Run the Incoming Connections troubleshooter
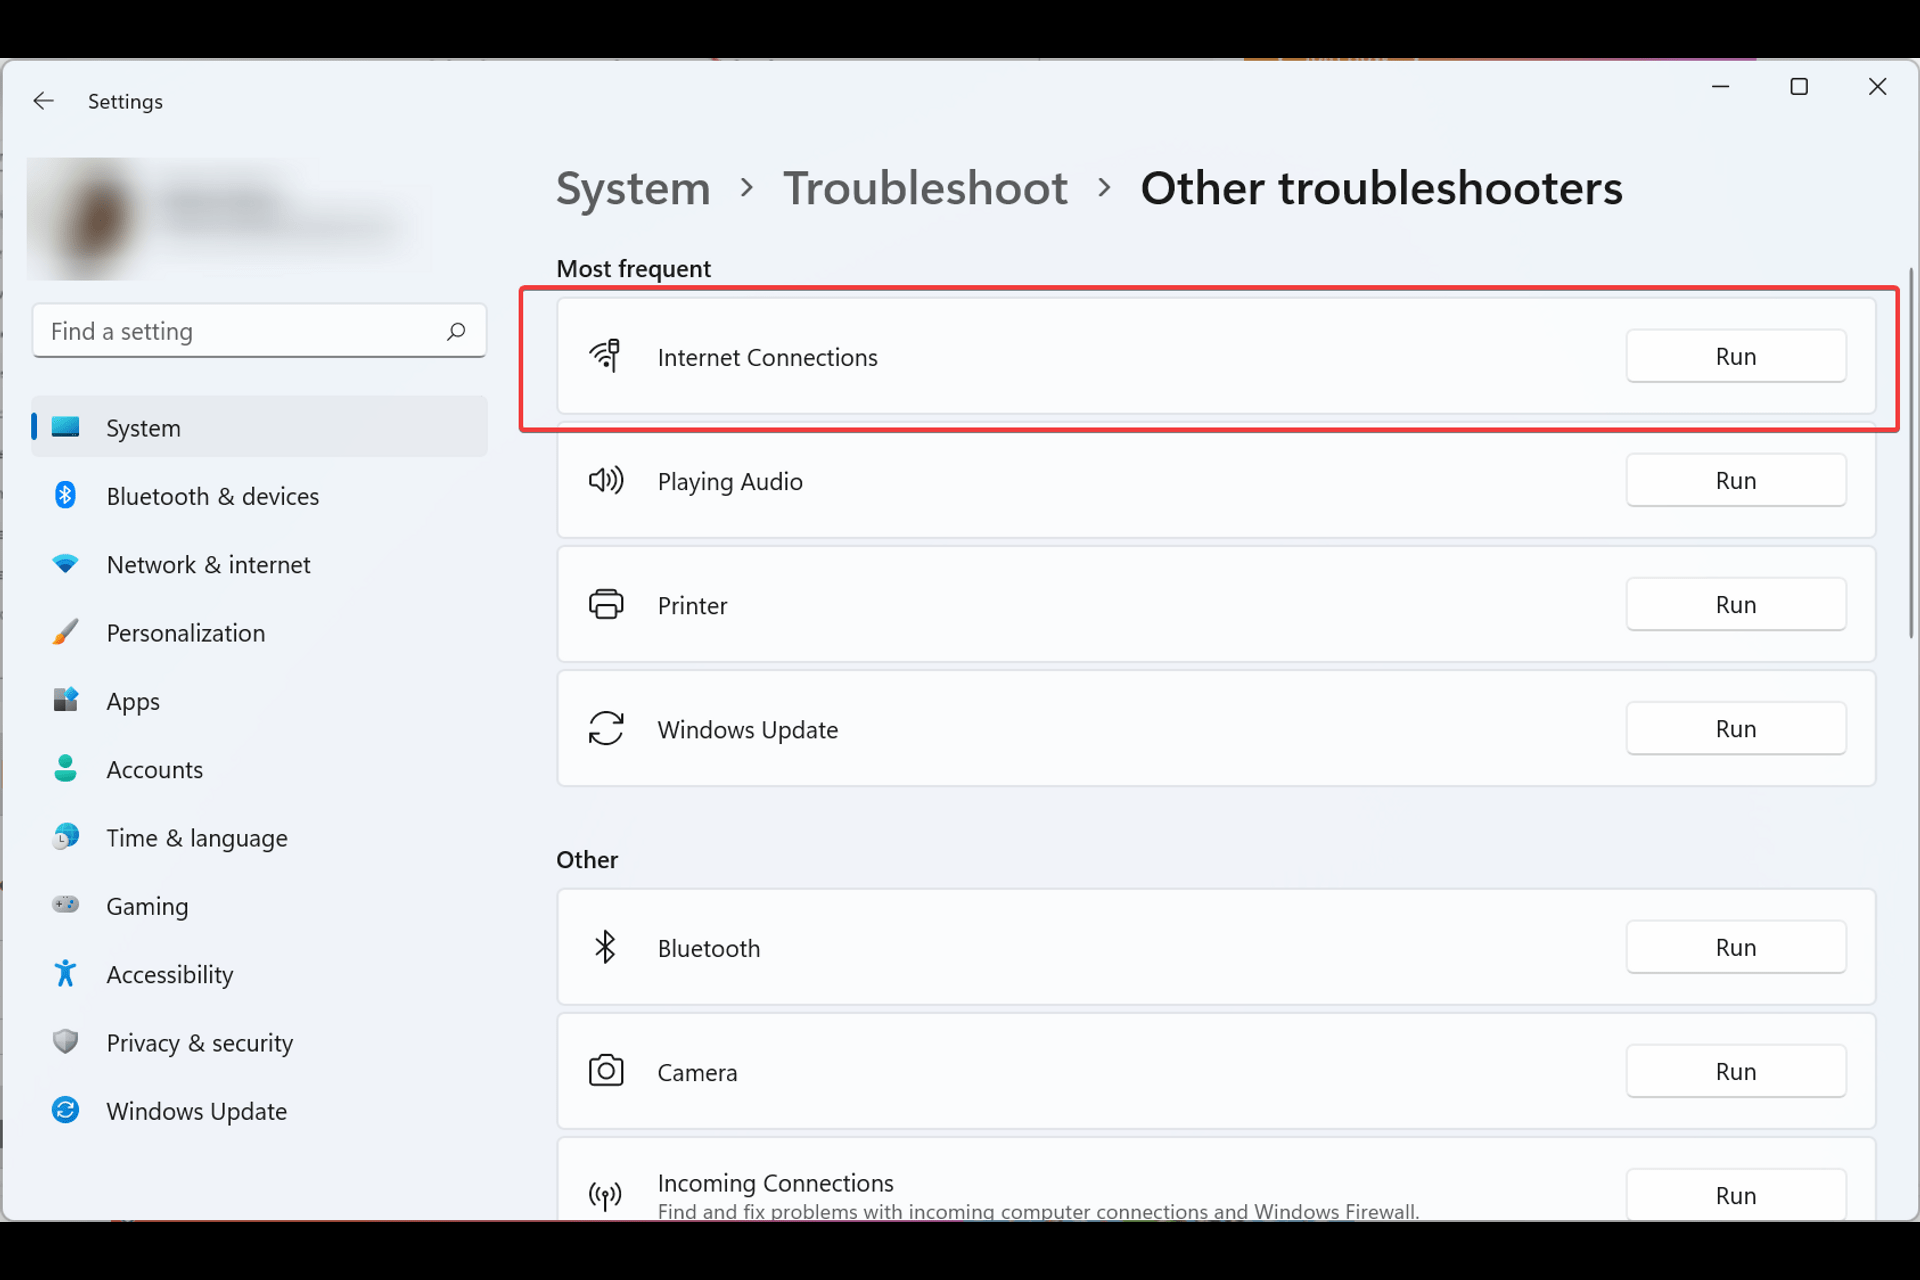Viewport: 1920px width, 1280px height. (x=1736, y=1195)
